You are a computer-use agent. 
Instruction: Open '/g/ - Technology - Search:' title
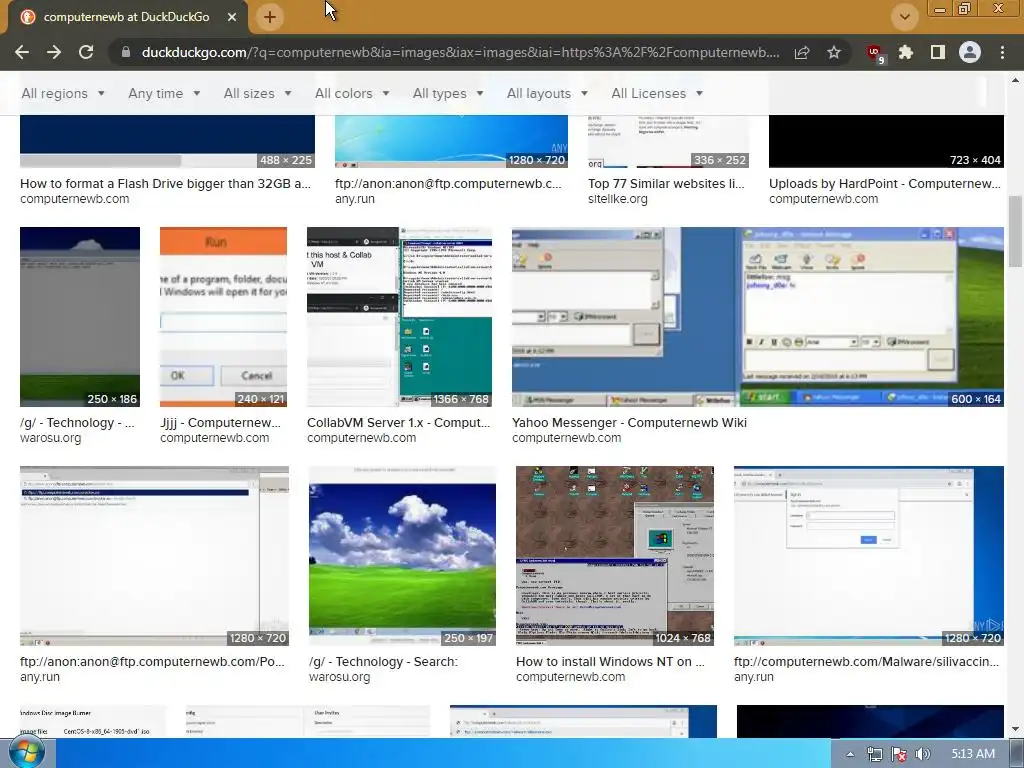(383, 662)
